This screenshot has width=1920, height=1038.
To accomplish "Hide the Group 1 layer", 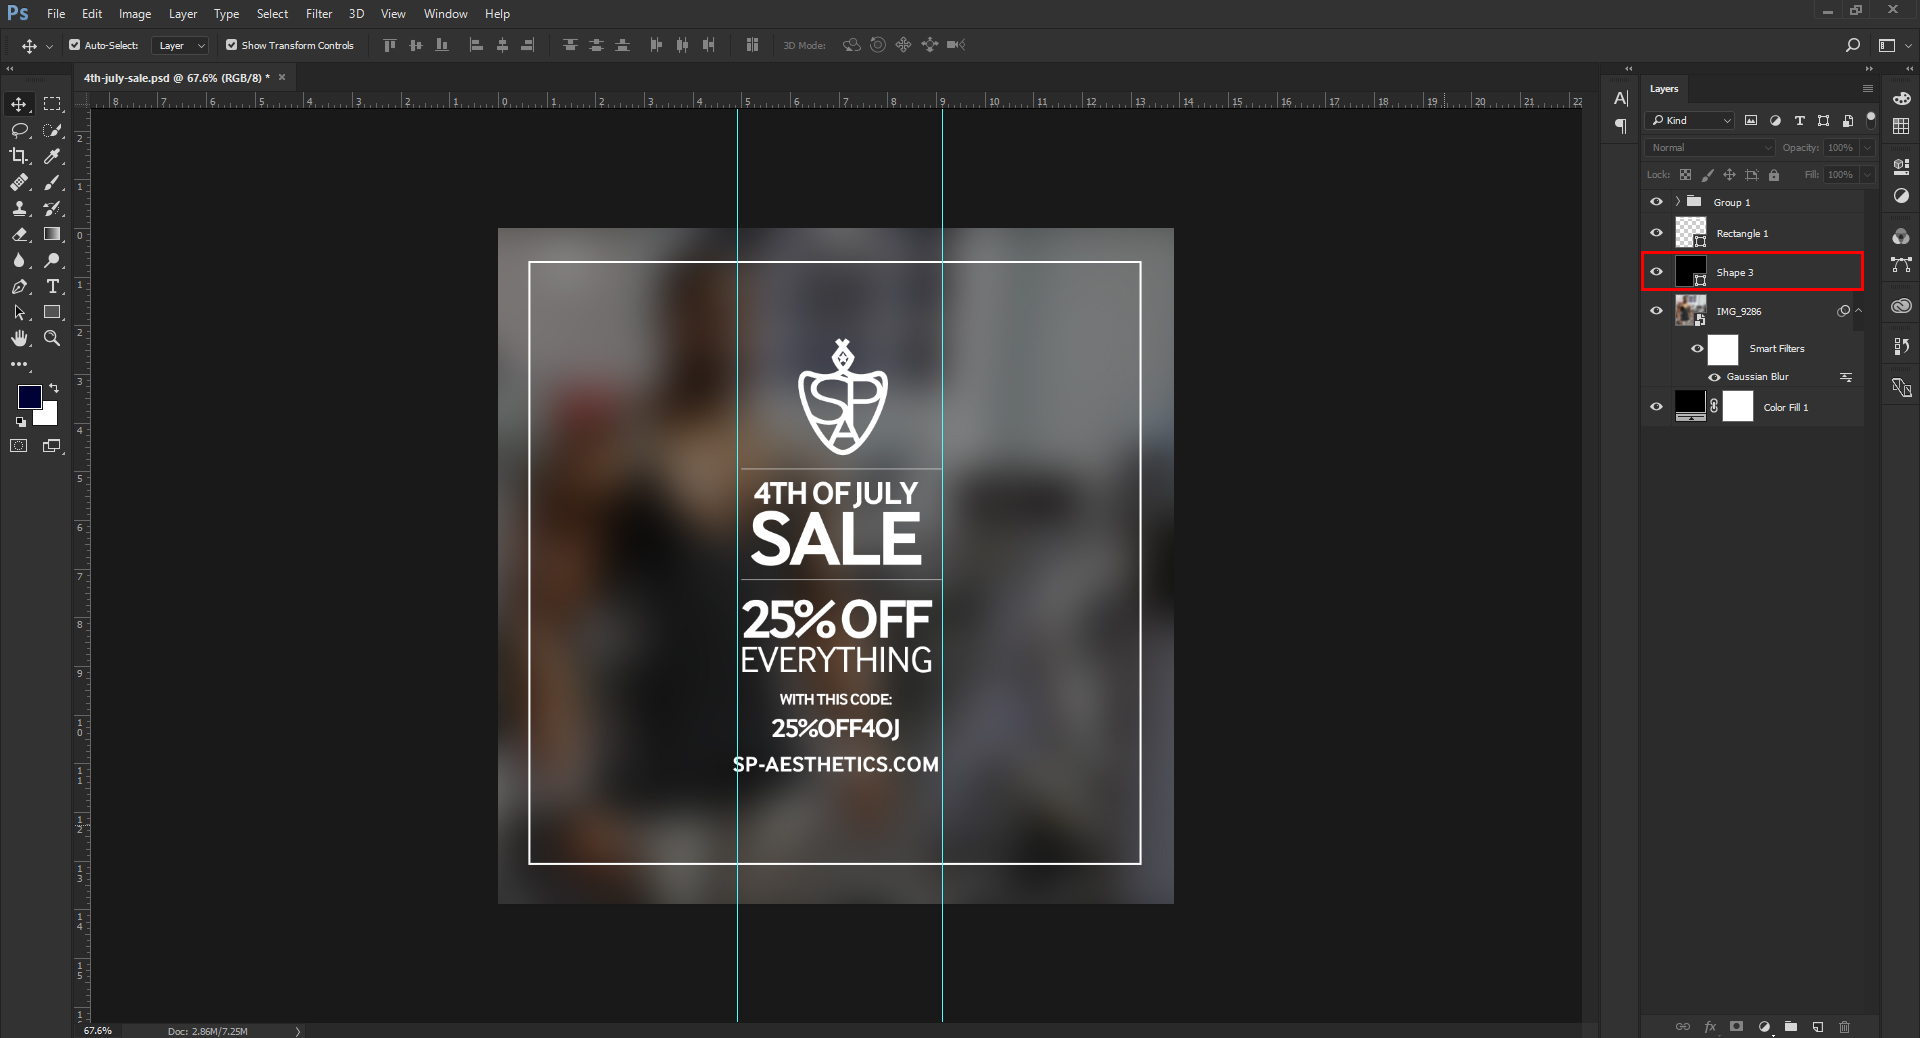I will (1656, 202).
